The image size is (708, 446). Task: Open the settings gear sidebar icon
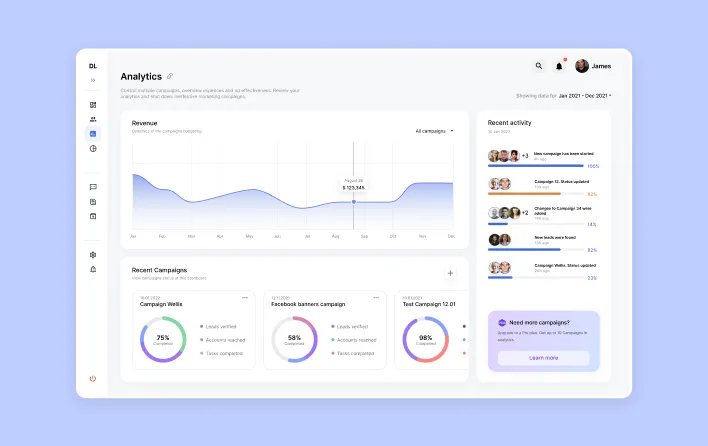click(93, 255)
